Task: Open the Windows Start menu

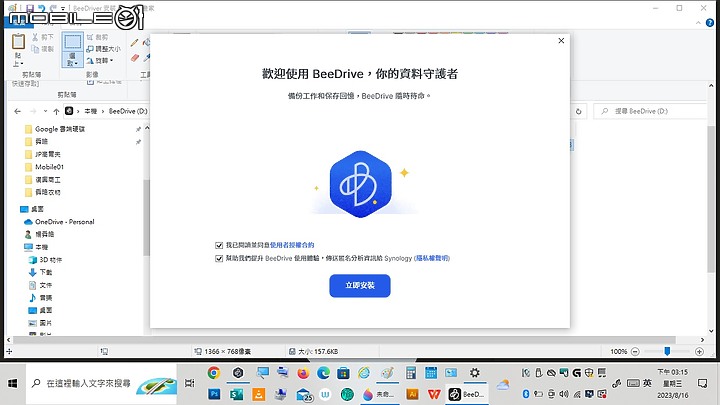Action: click(12, 383)
